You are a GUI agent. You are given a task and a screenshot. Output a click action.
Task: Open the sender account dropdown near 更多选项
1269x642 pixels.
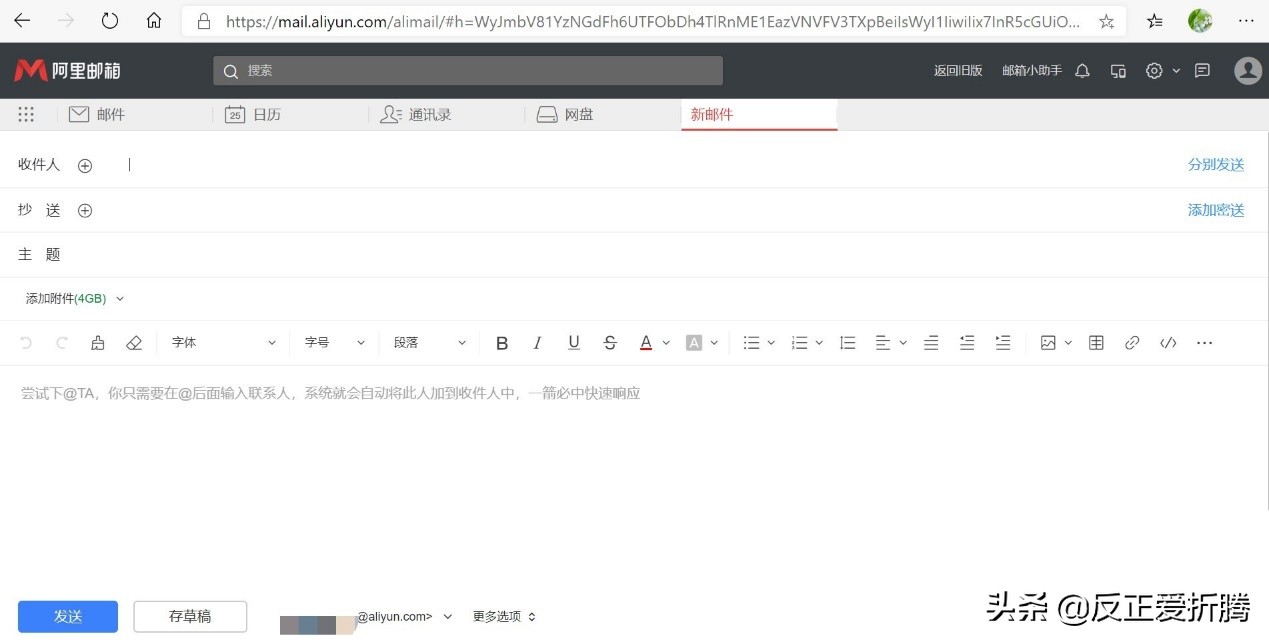pyautogui.click(x=447, y=616)
